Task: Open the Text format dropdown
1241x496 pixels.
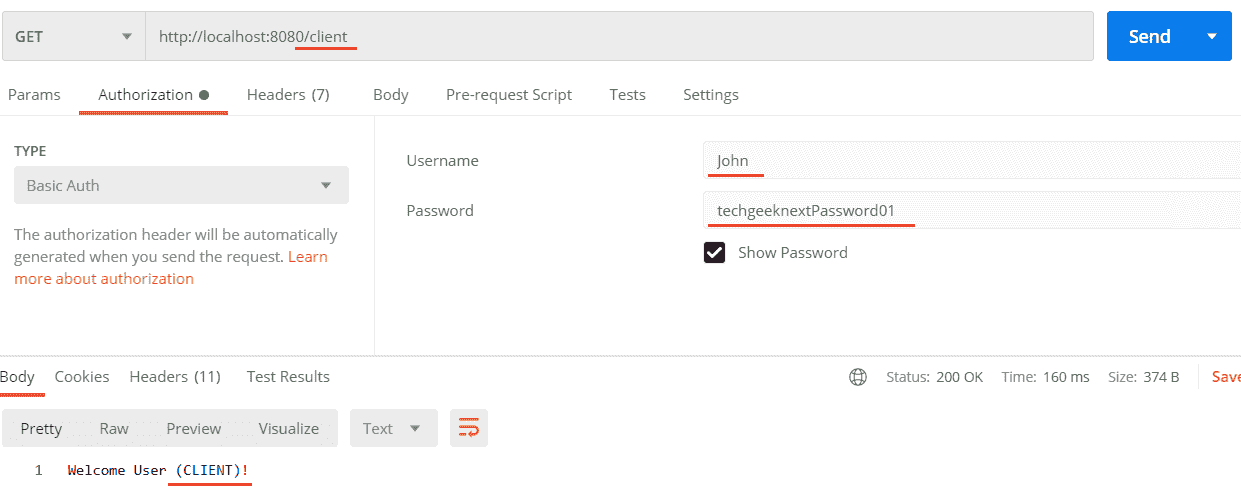Action: [393, 428]
